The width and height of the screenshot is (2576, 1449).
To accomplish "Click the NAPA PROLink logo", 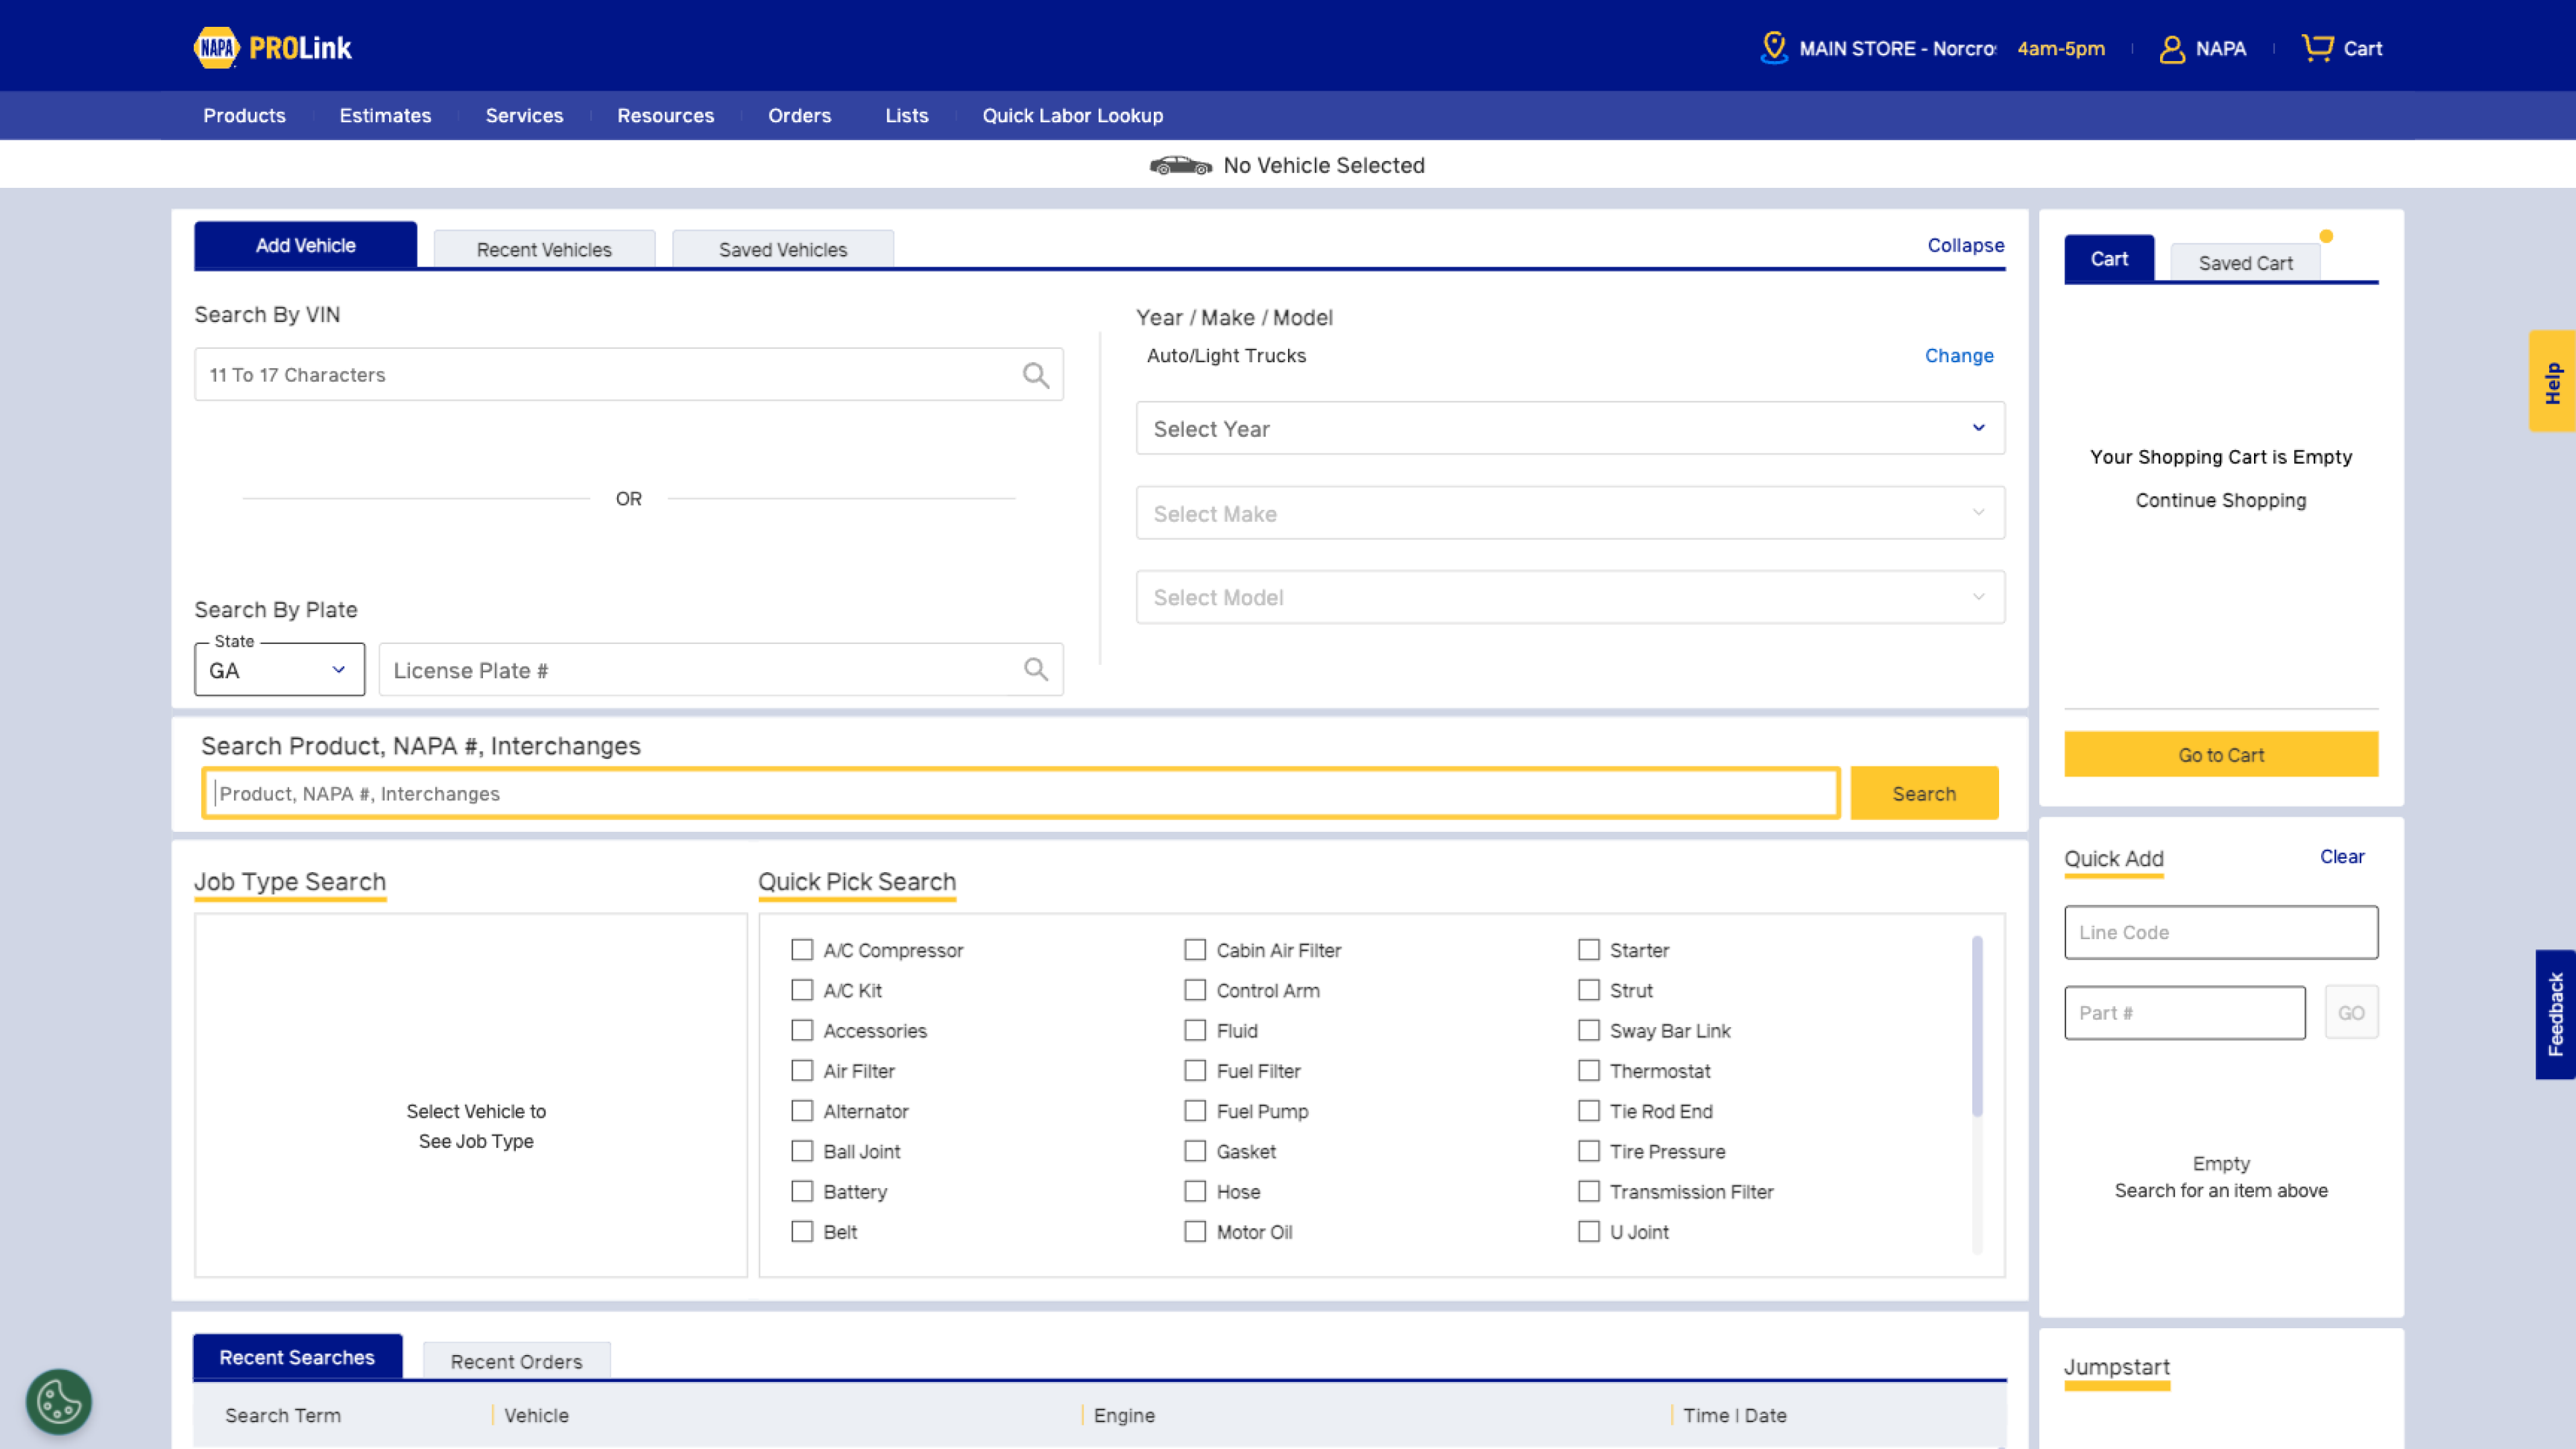I will pyautogui.click(x=272, y=47).
